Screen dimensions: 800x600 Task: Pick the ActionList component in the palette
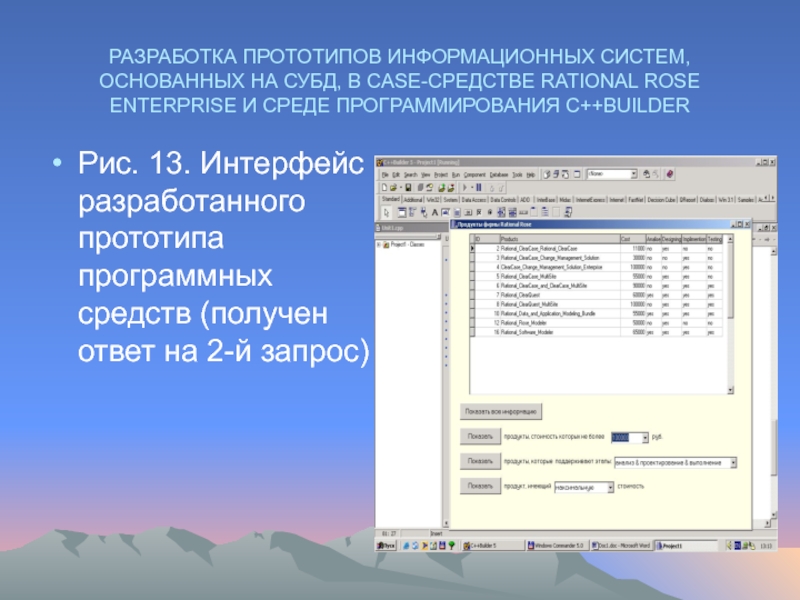[x=568, y=212]
